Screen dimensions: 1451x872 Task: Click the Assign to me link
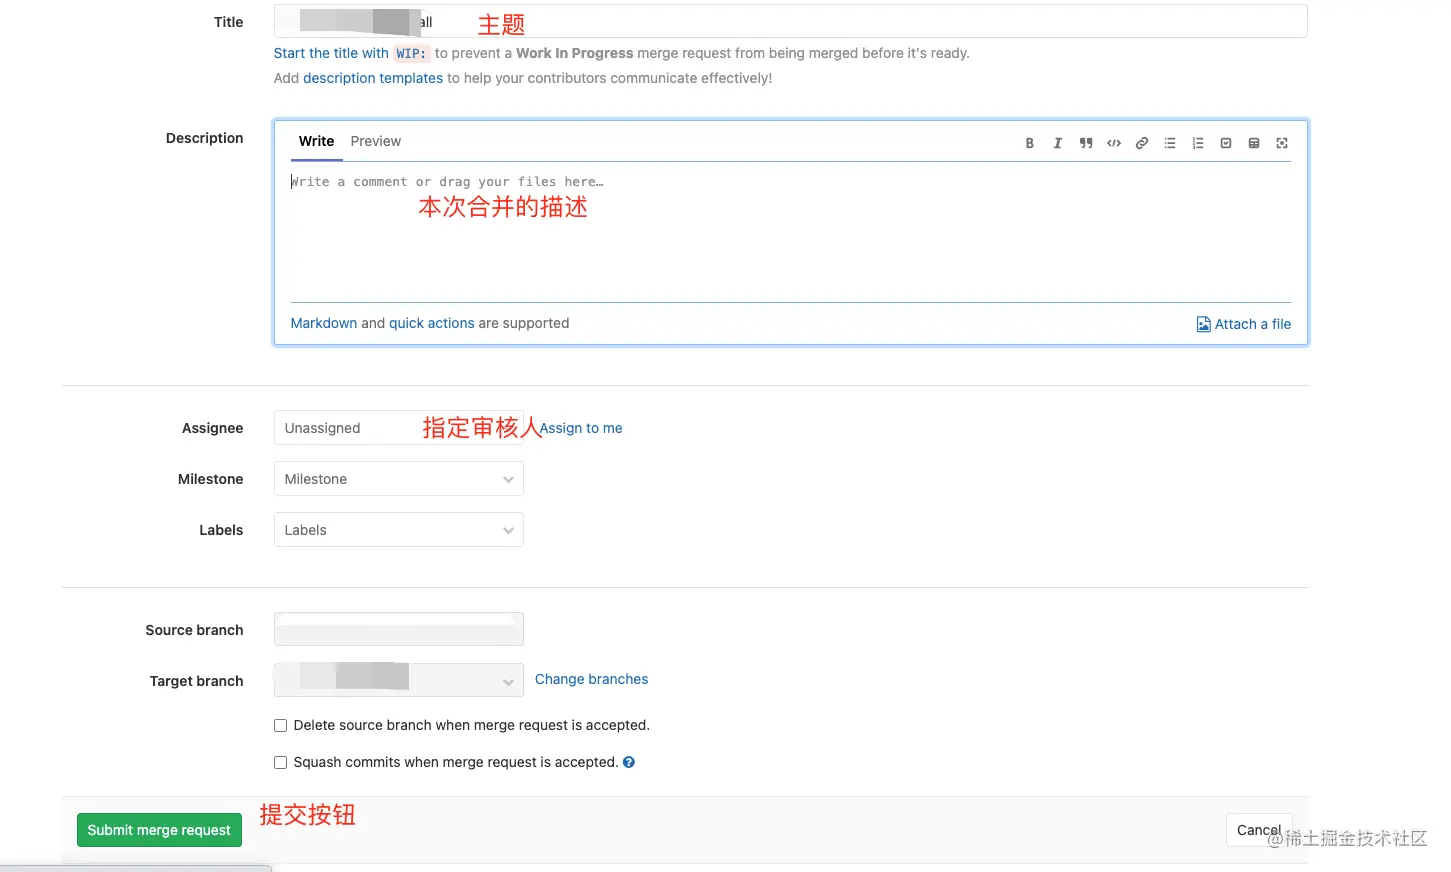pos(581,428)
